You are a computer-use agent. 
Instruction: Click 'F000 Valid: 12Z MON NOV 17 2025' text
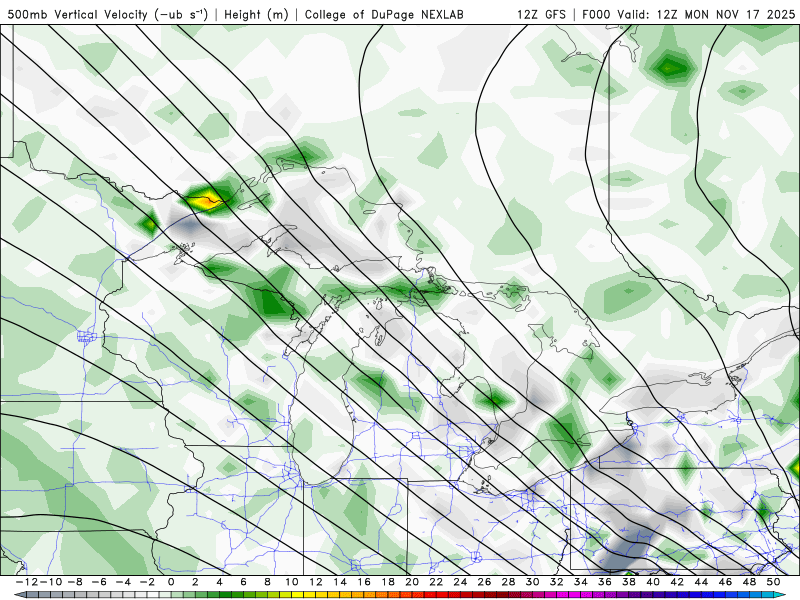[688, 14]
